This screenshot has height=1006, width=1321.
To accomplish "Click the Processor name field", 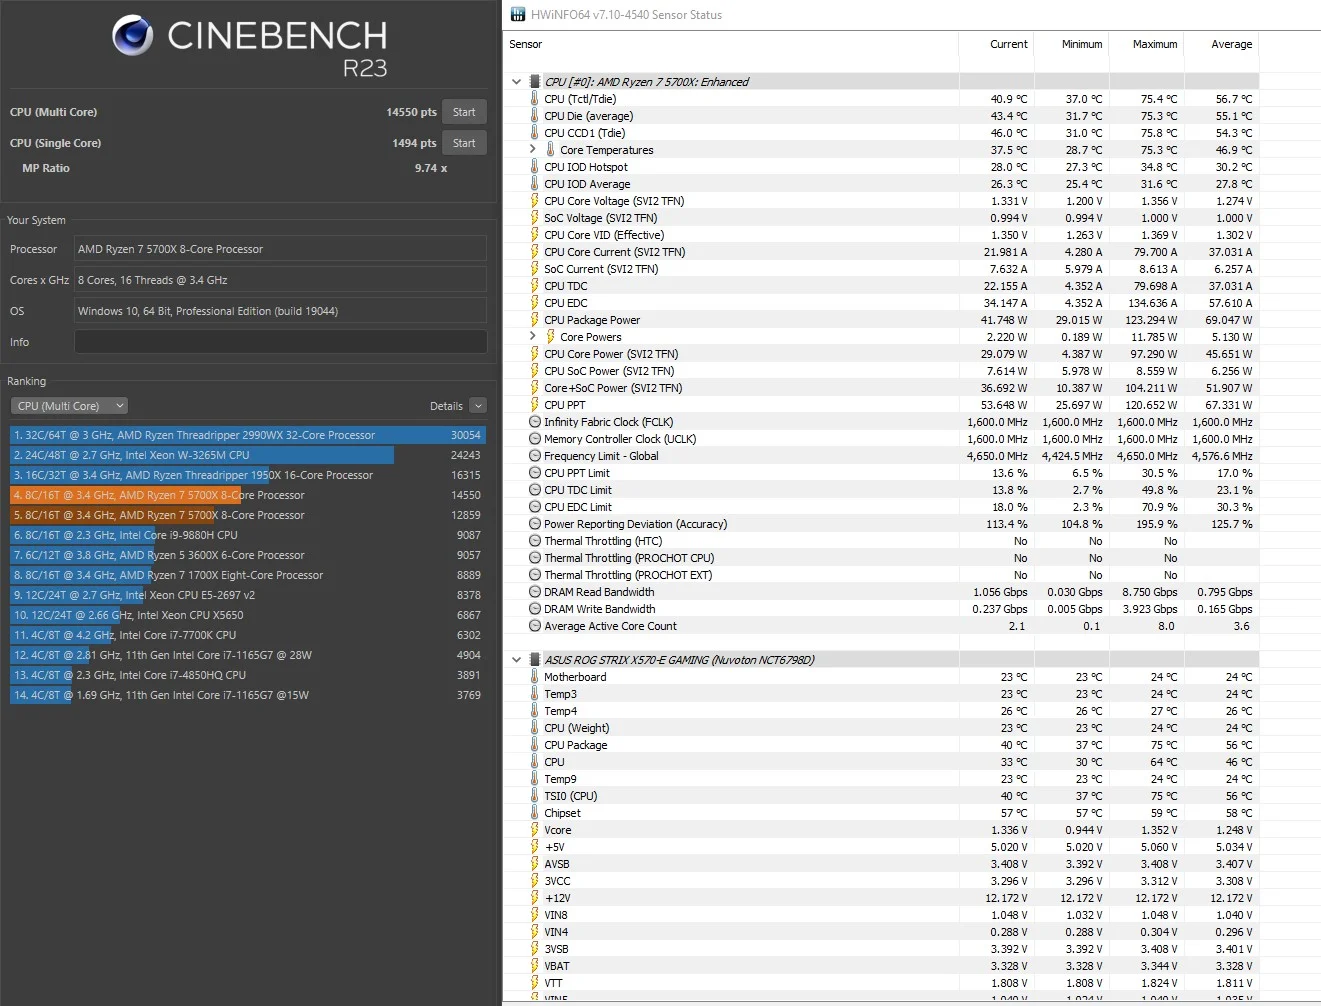I will [280, 249].
